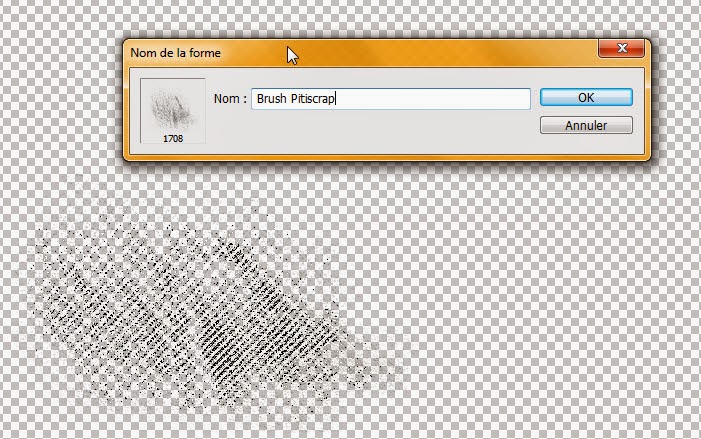Viewport: 701px width, 439px height.
Task: Click blank dialog area below name field
Action: (x=390, y=135)
